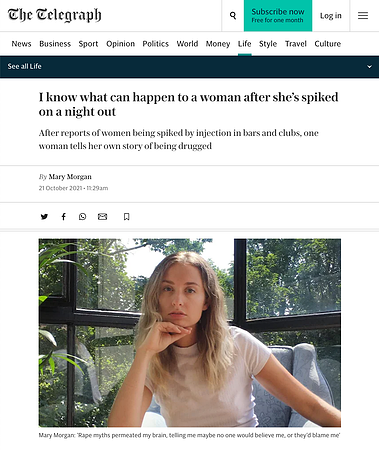Screen dimensions: 379x450
Task: Open the hamburger menu icon
Action: click(x=363, y=16)
